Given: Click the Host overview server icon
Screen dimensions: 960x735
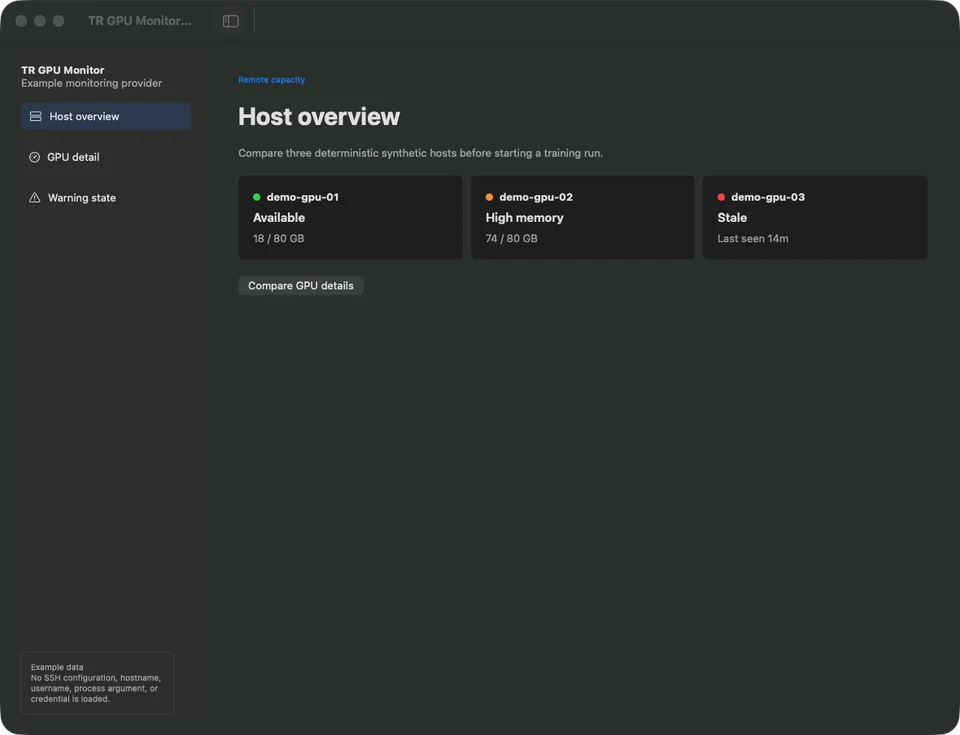Looking at the screenshot, I should tap(36, 116).
